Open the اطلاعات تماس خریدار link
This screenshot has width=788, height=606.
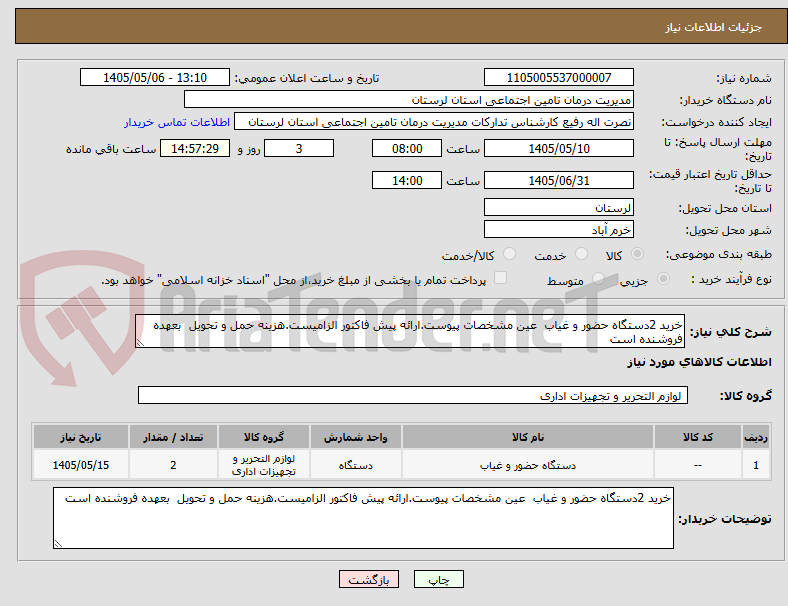tap(177, 122)
